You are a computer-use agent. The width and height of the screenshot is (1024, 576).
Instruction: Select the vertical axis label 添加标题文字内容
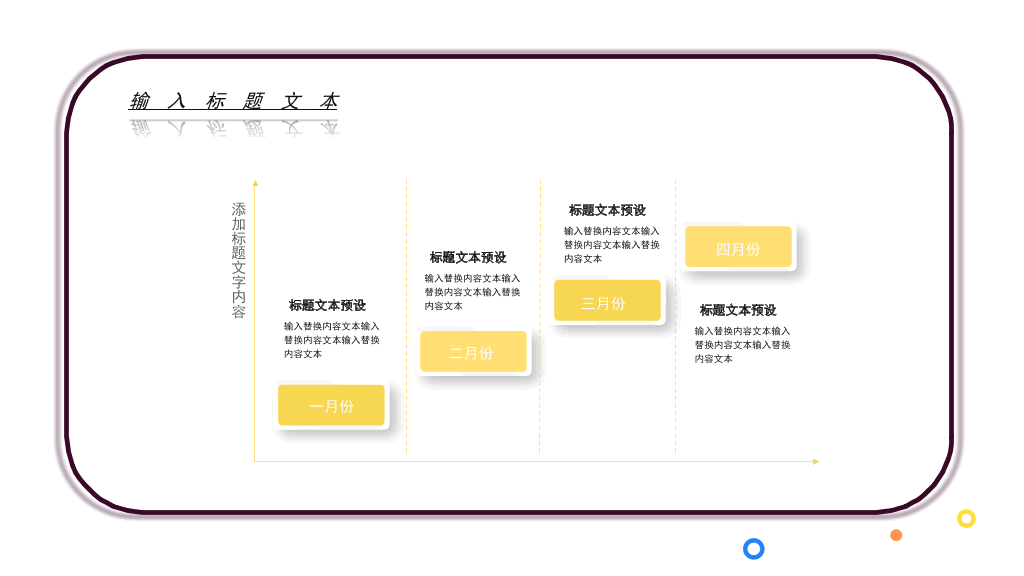click(238, 260)
